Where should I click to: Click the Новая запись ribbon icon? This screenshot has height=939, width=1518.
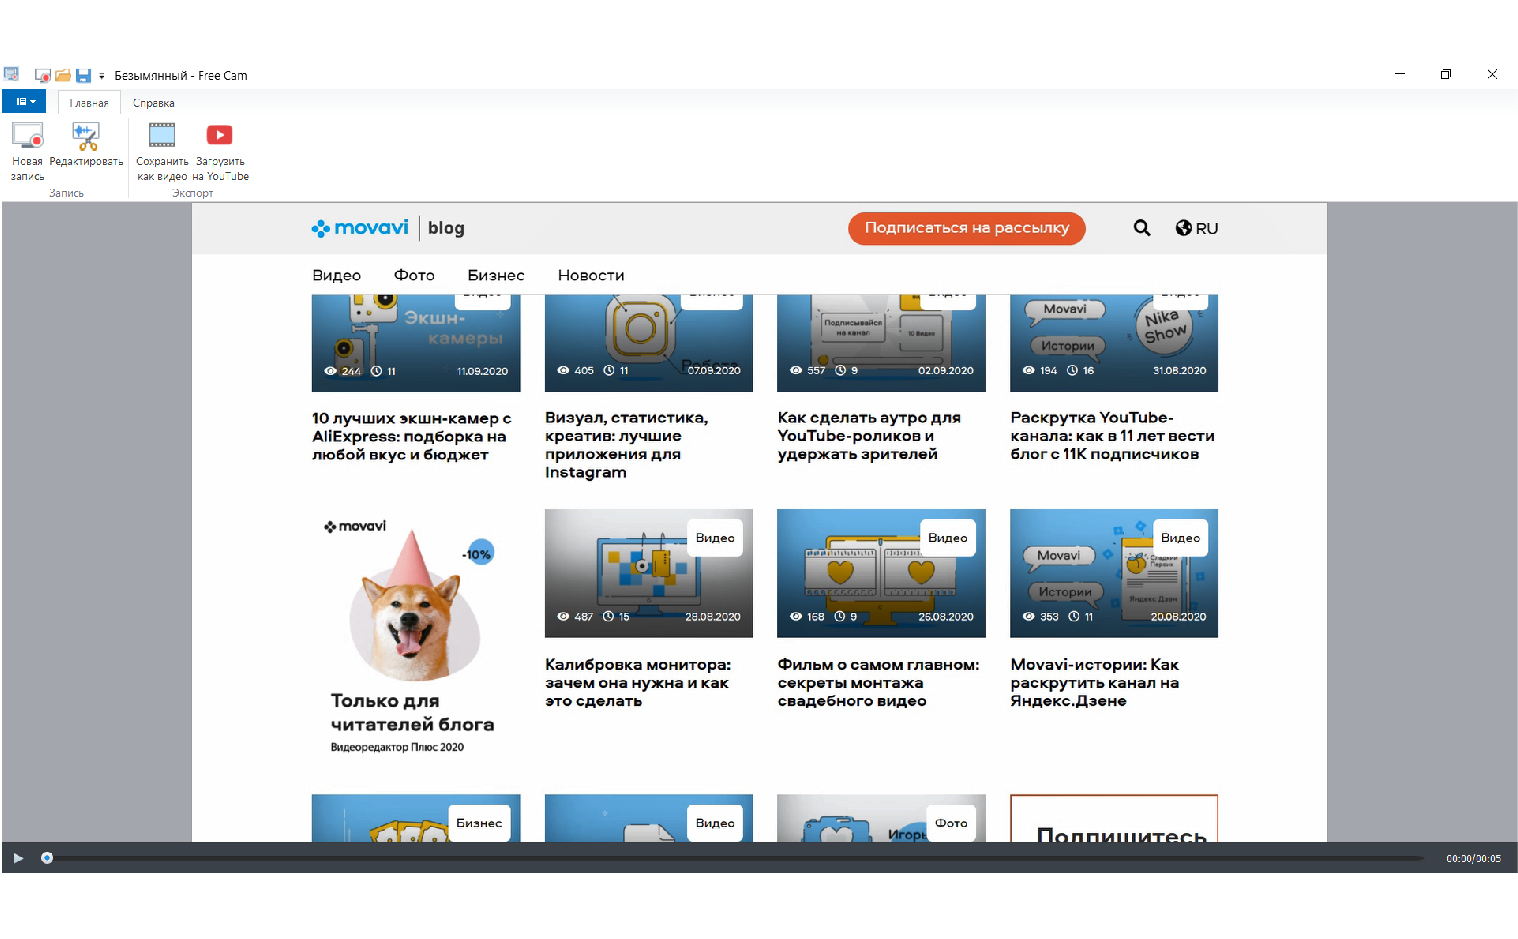pyautogui.click(x=27, y=136)
